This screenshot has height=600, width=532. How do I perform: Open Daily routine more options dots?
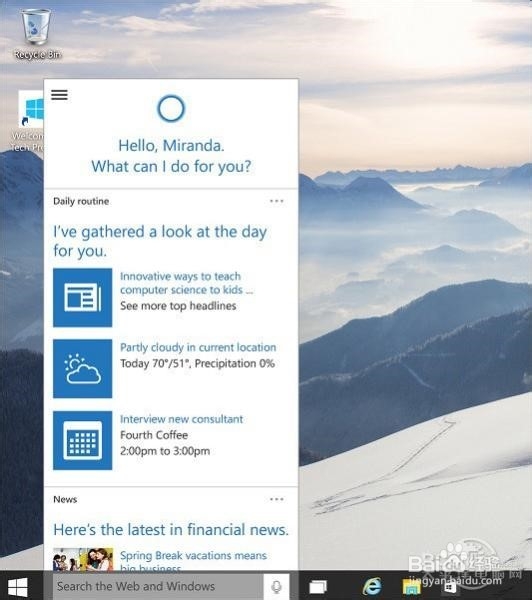tap(277, 201)
